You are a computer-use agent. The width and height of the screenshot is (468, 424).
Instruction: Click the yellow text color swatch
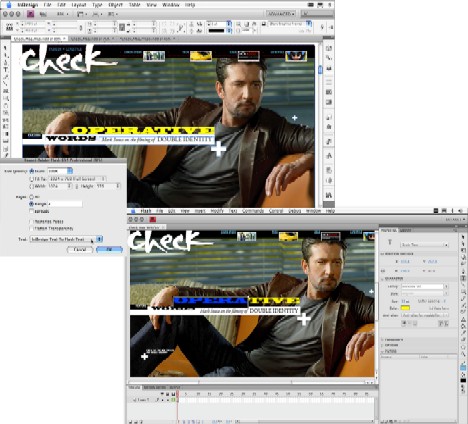coord(405,308)
